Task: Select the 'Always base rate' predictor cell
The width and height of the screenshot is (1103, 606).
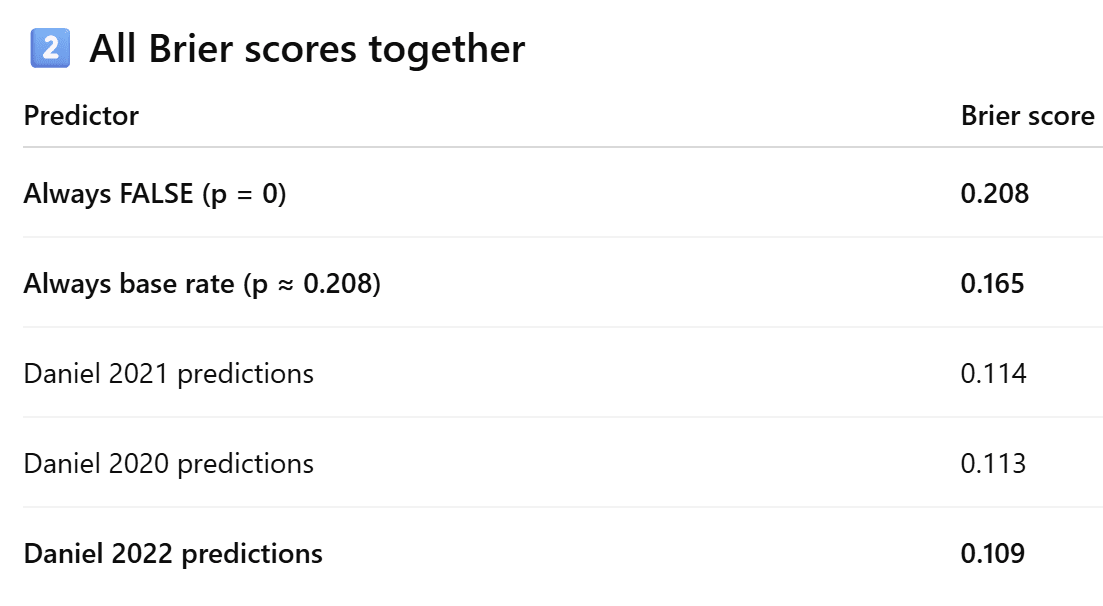Action: tap(202, 284)
